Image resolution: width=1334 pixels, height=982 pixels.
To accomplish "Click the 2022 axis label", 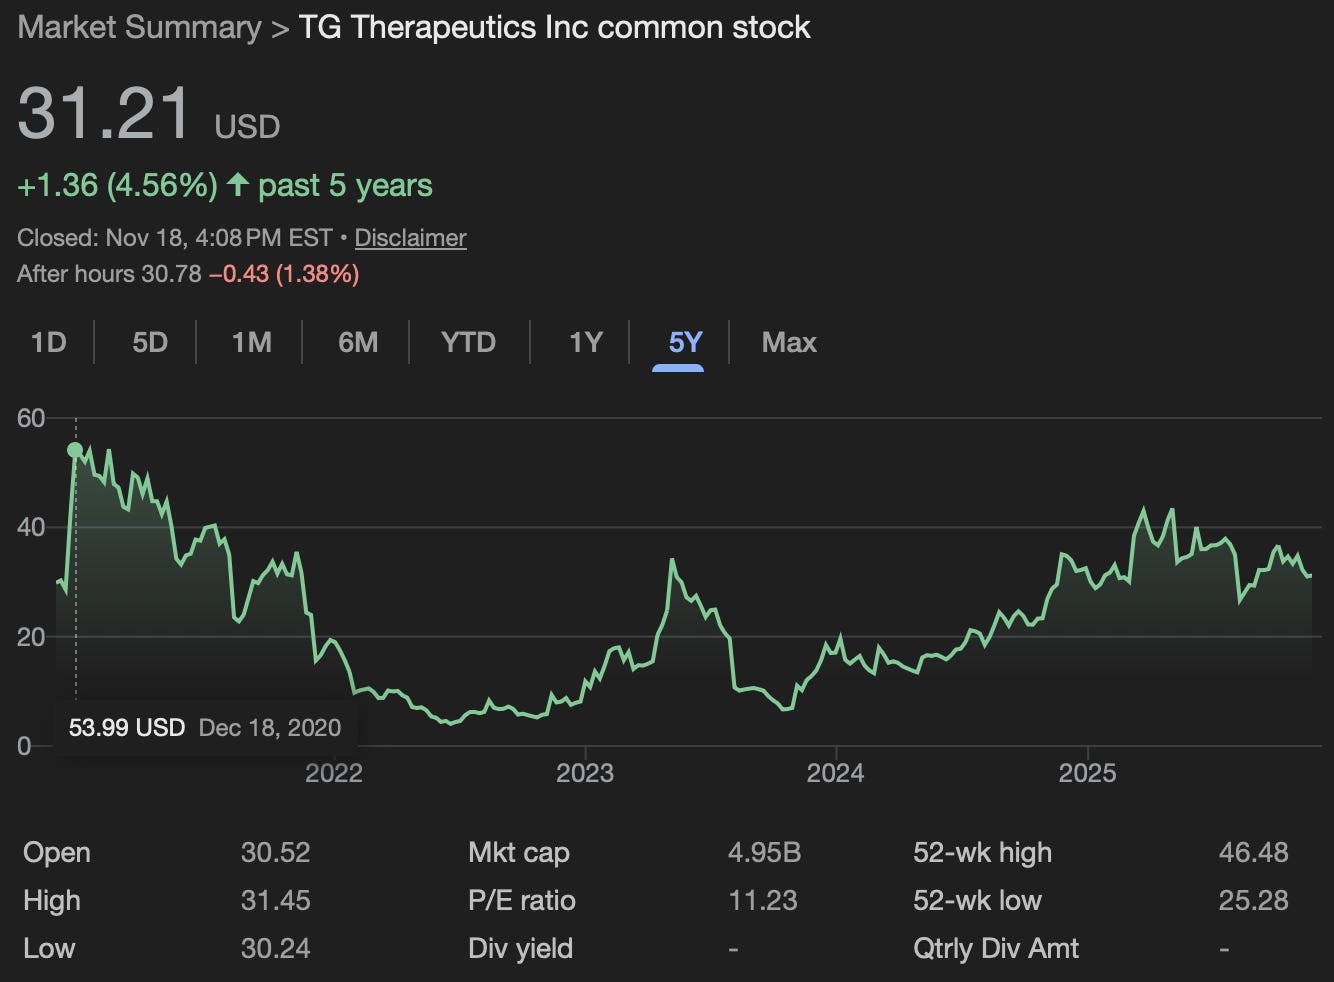I will 334,773.
